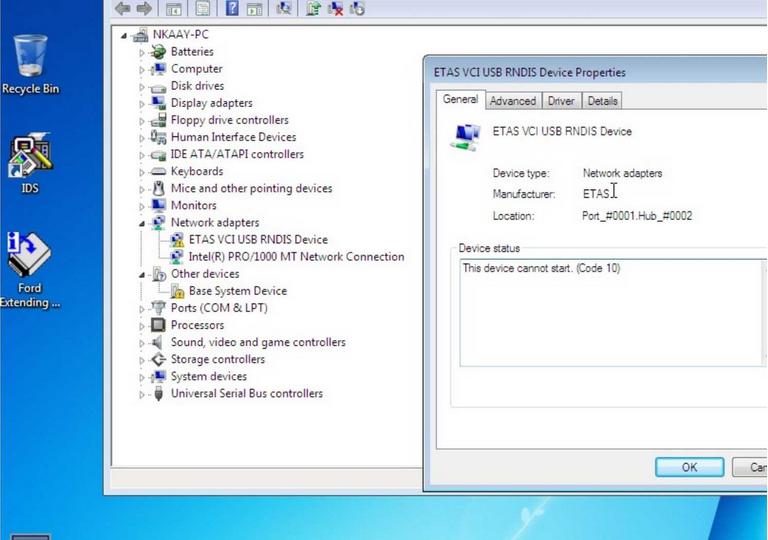768x540 pixels.
Task: Select the Ford Extending desktop shortcut
Action: 30,262
